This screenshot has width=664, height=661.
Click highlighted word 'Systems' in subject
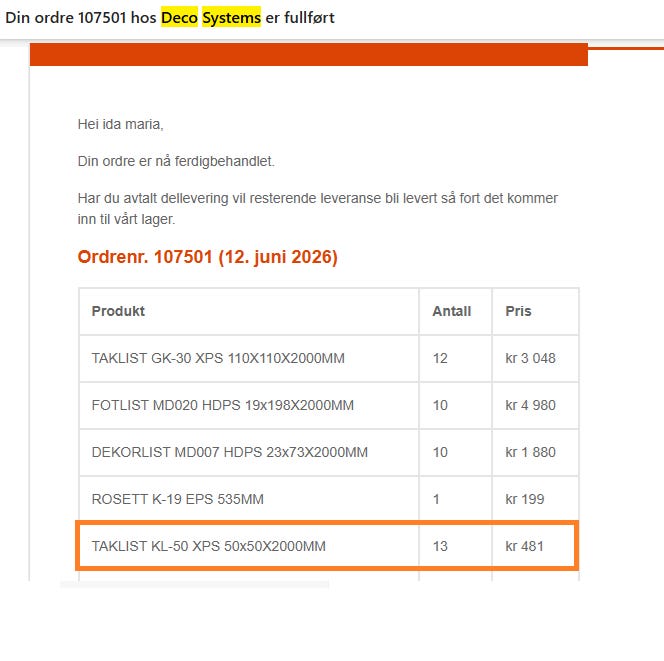pos(231,18)
